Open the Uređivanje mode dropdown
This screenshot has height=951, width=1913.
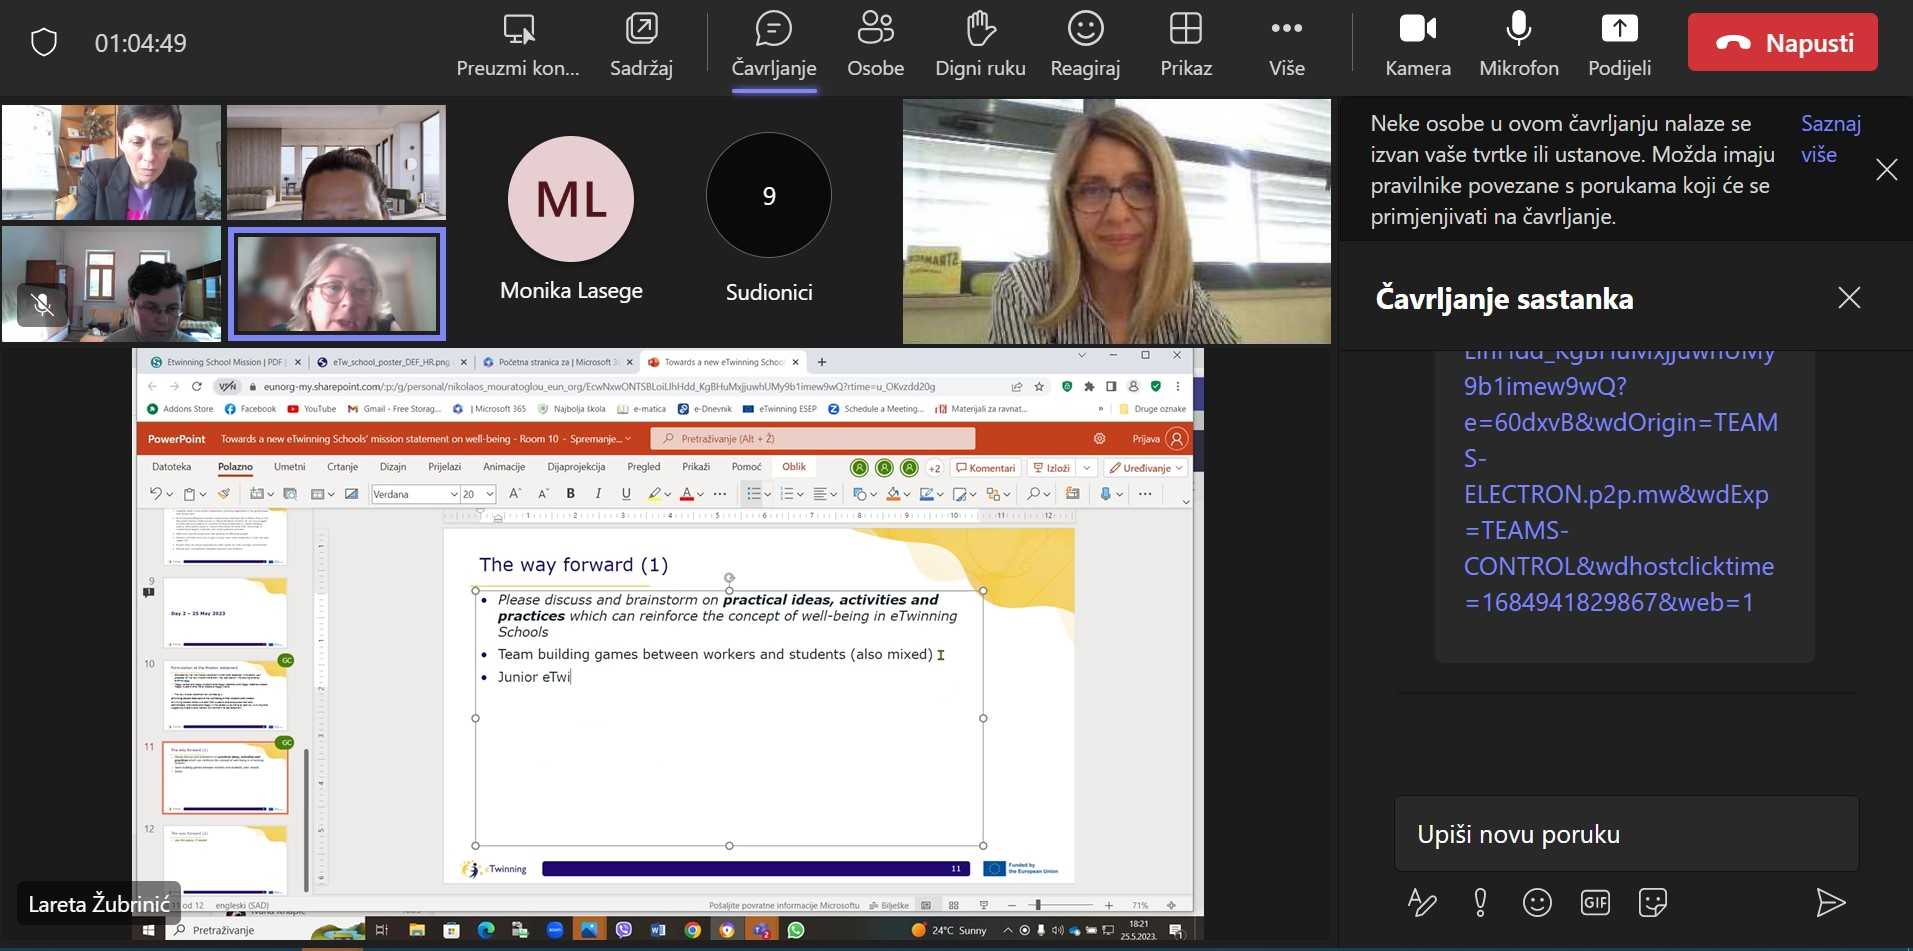[x=1146, y=468]
